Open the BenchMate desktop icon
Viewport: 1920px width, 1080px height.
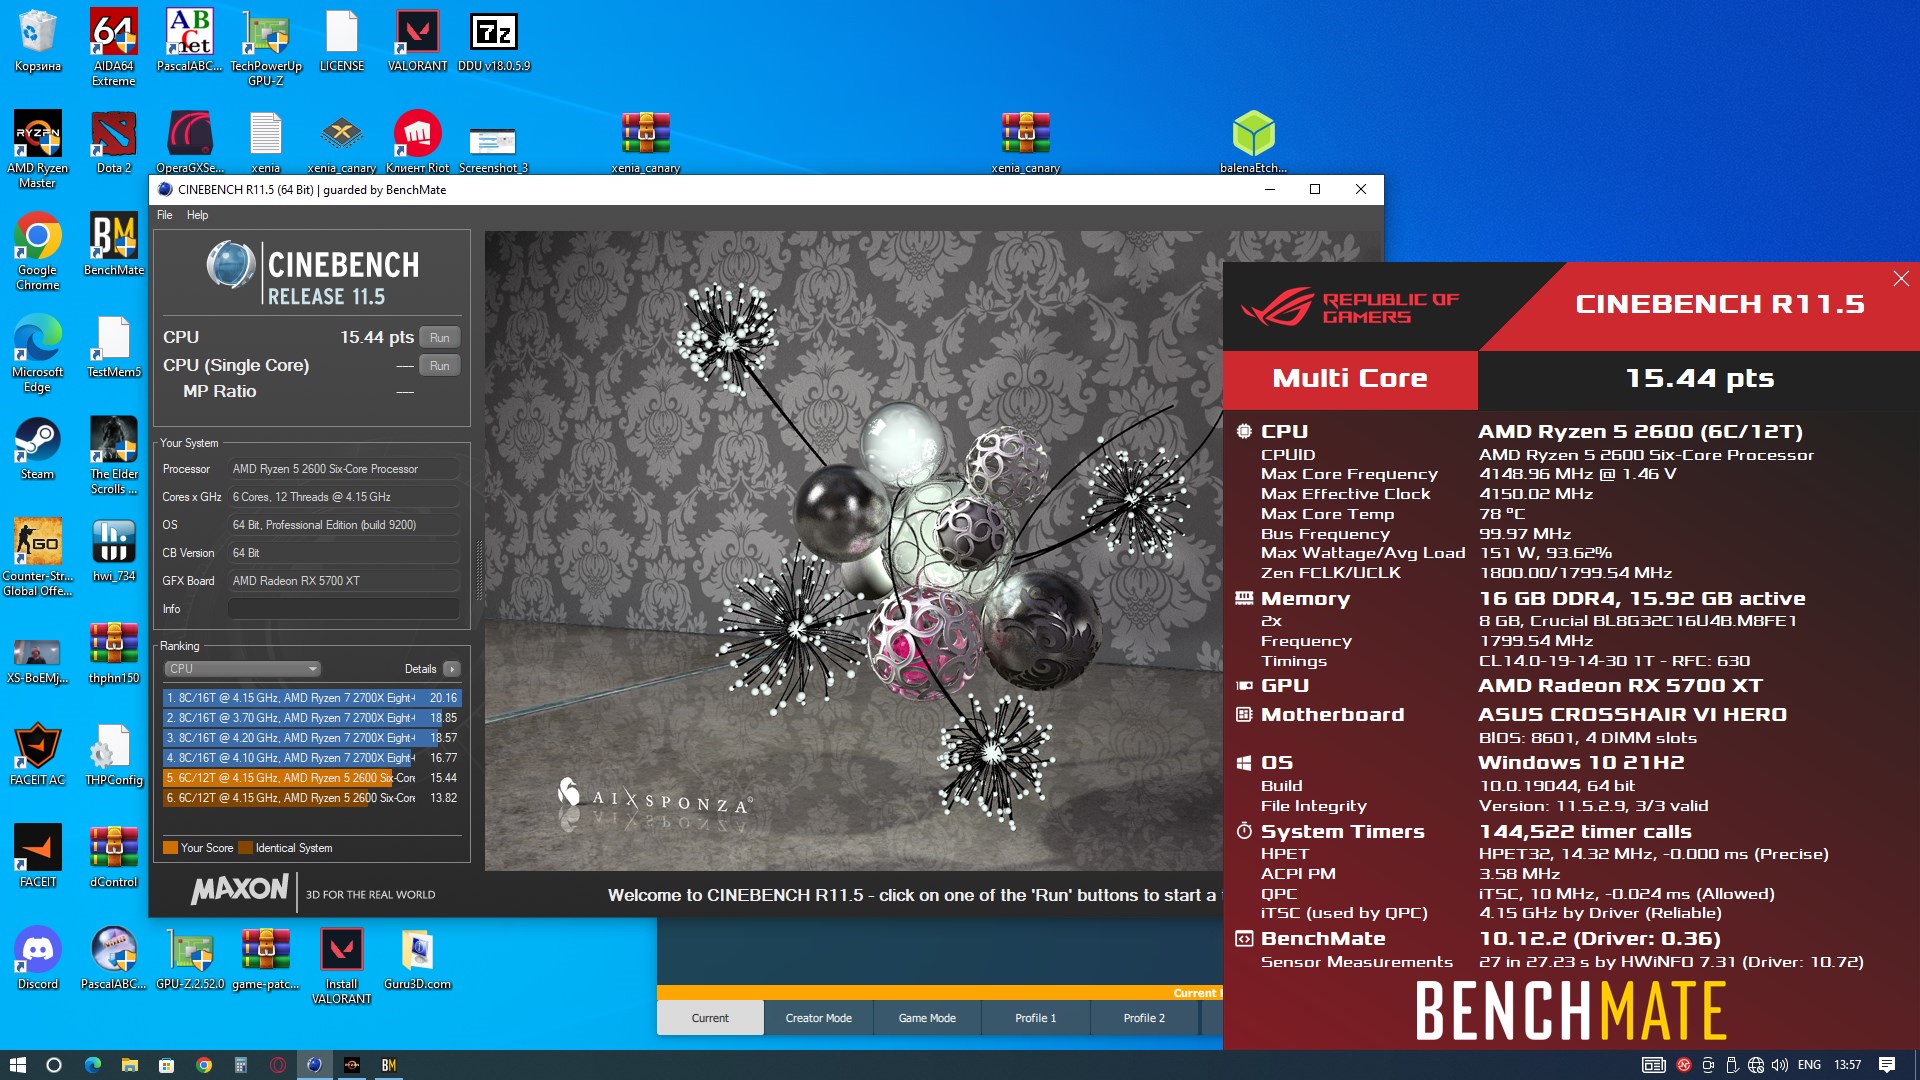point(113,244)
